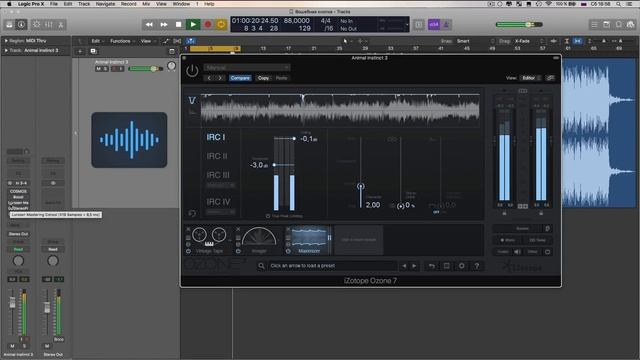Screen dimensions: 640x360
Task: Open the Library panel icon
Action: [9, 24]
